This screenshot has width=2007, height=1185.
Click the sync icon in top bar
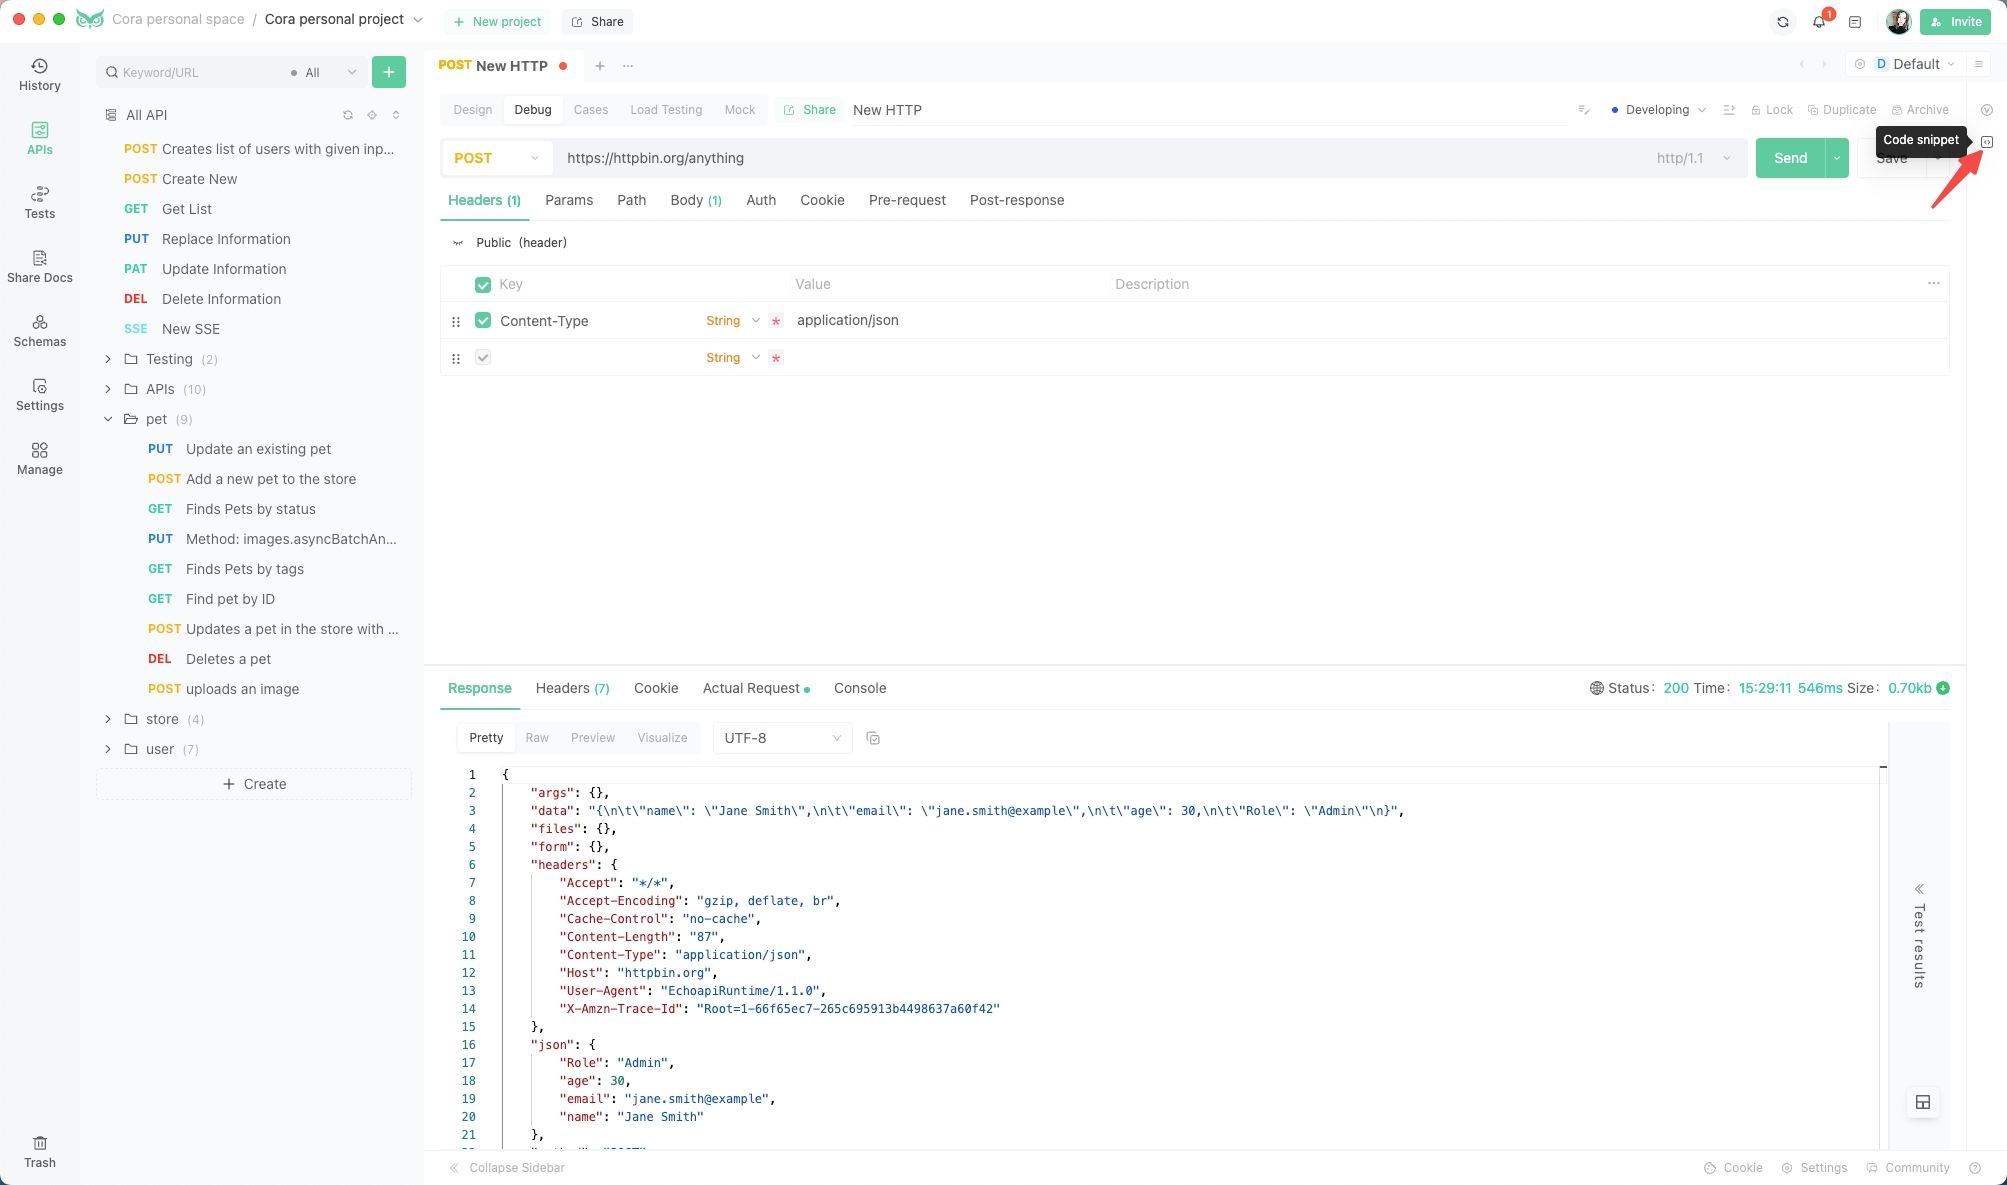[1783, 21]
